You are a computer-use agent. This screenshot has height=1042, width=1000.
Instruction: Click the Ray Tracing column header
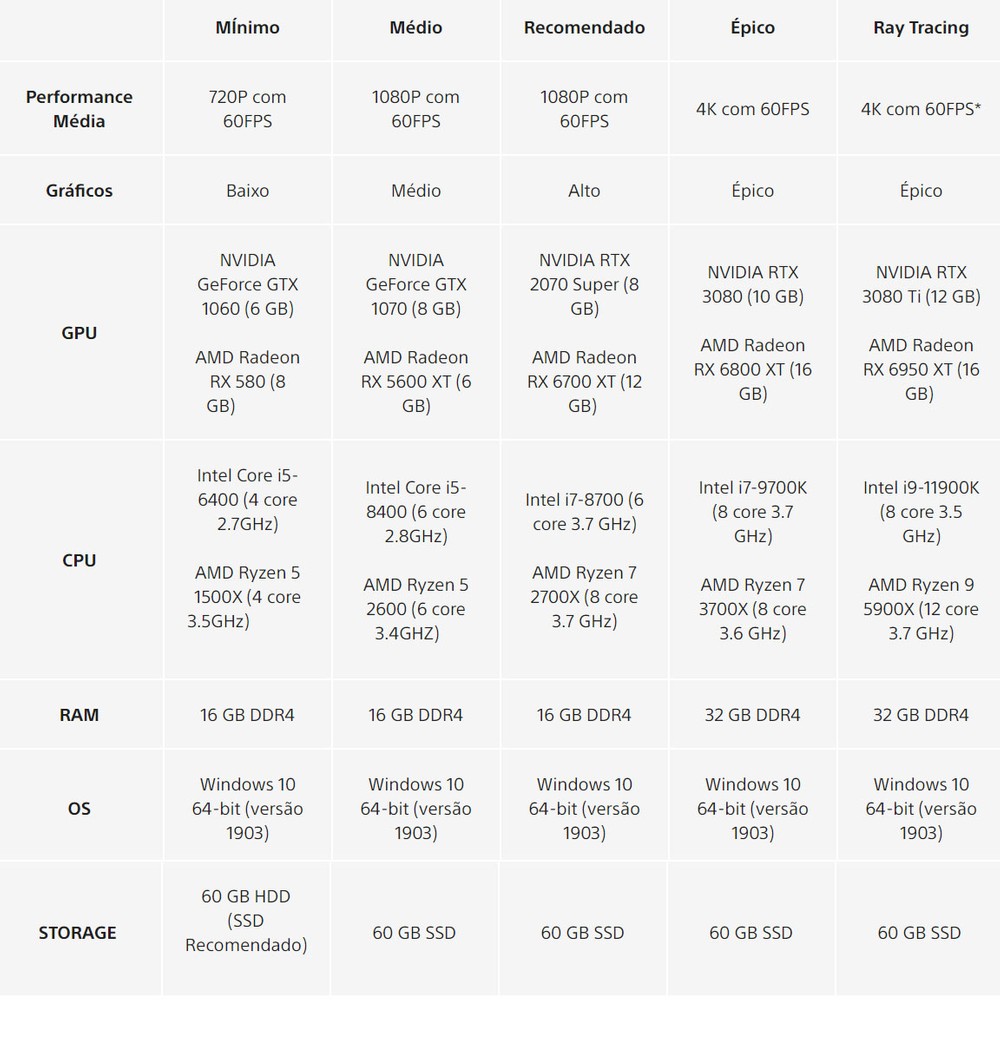pos(920,28)
